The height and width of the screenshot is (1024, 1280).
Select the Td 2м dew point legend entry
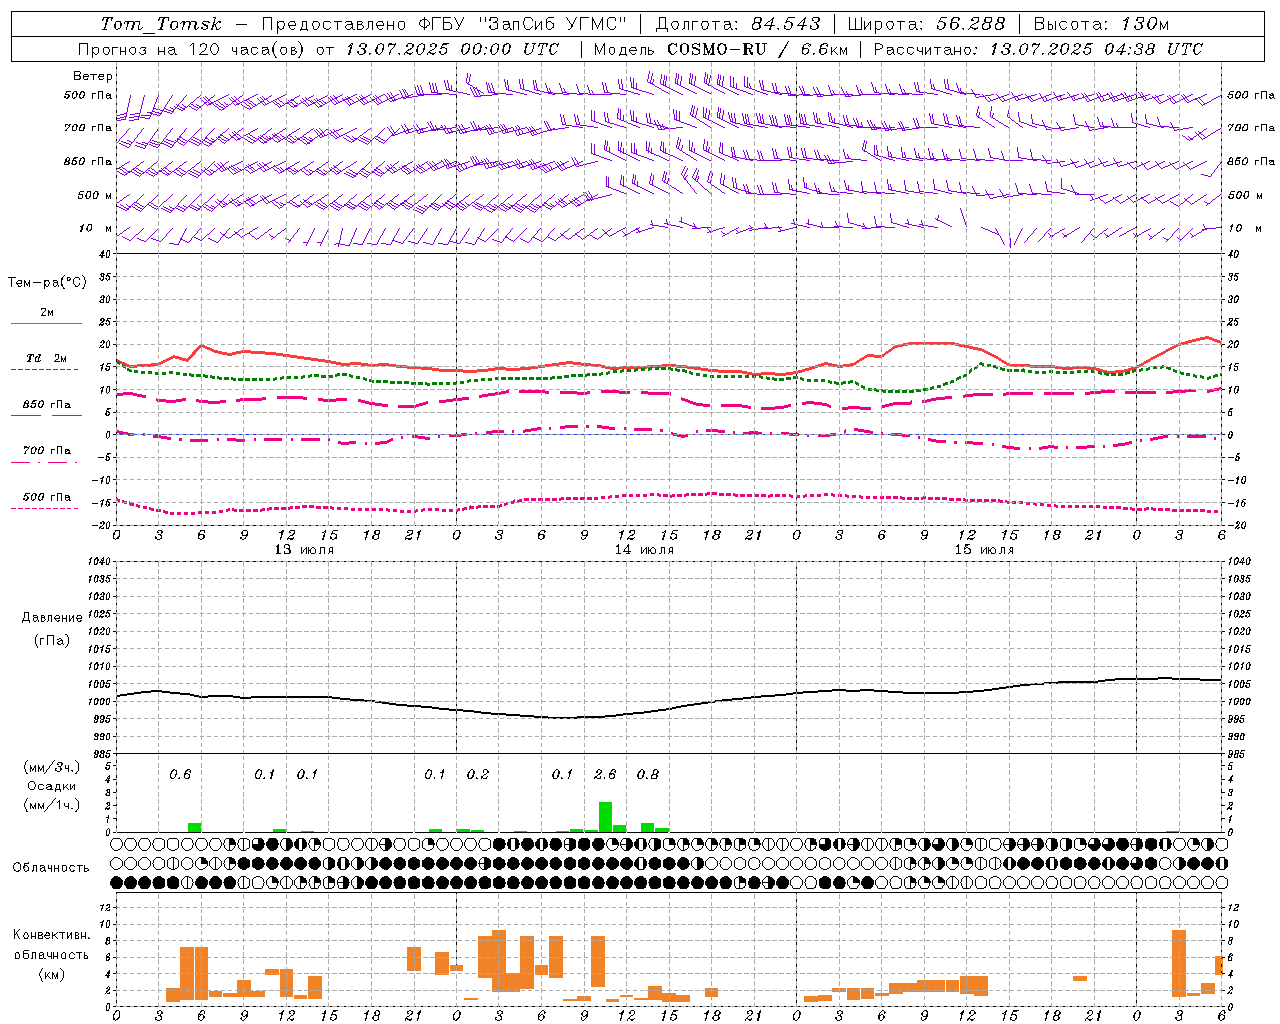[46, 362]
